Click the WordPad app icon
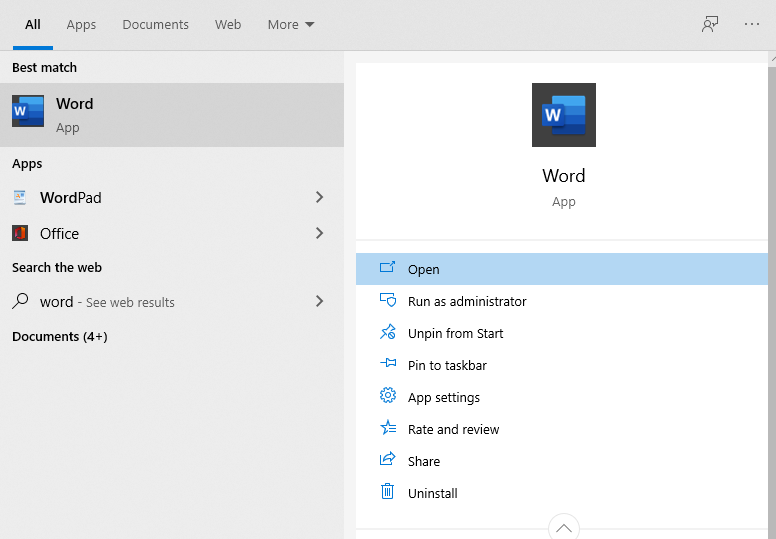 pos(20,197)
